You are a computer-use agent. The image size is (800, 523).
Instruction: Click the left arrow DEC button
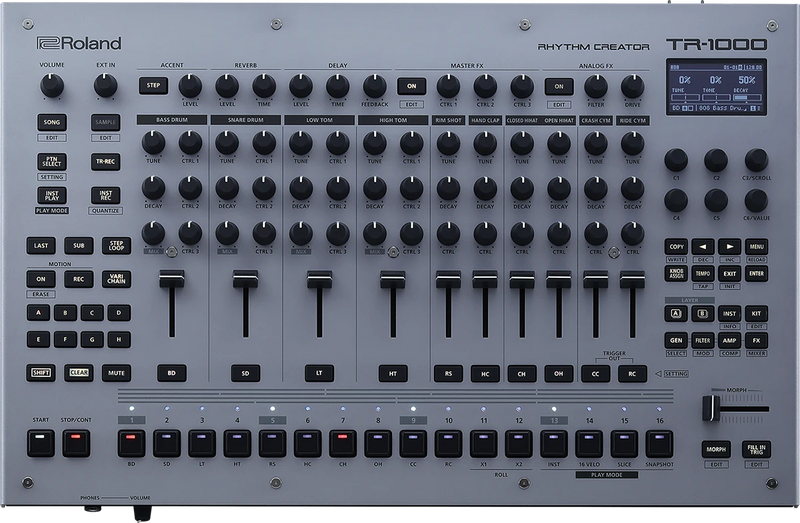click(703, 247)
